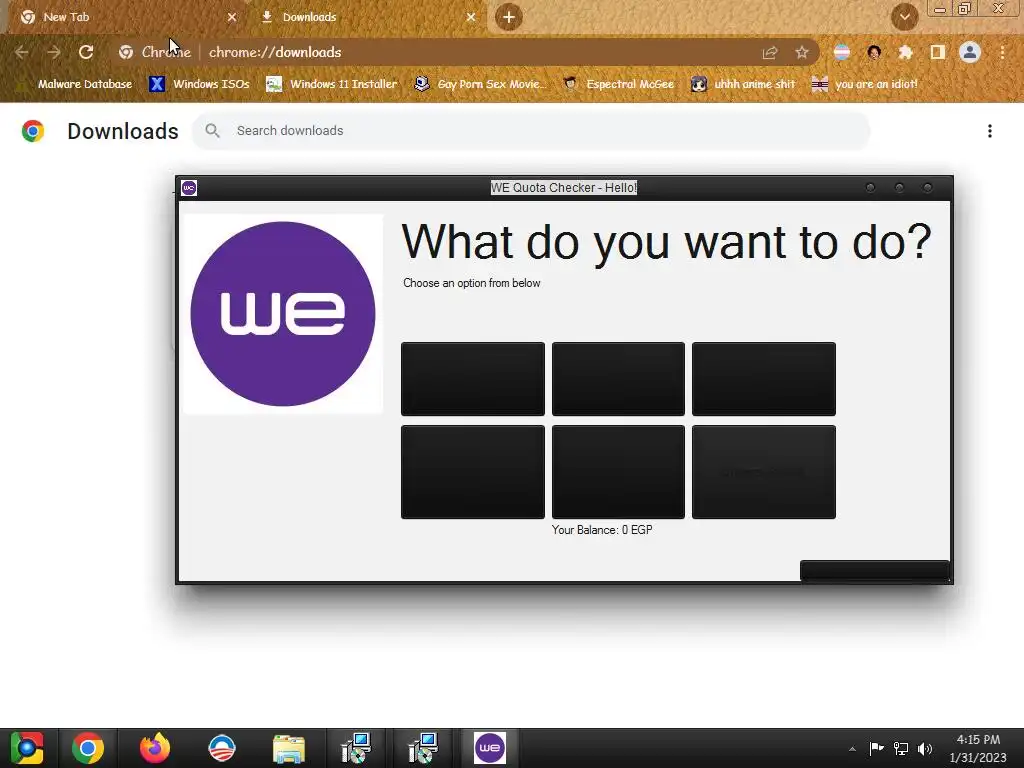
Task: Click the Chrome logo beside Downloads heading
Action: 33,131
